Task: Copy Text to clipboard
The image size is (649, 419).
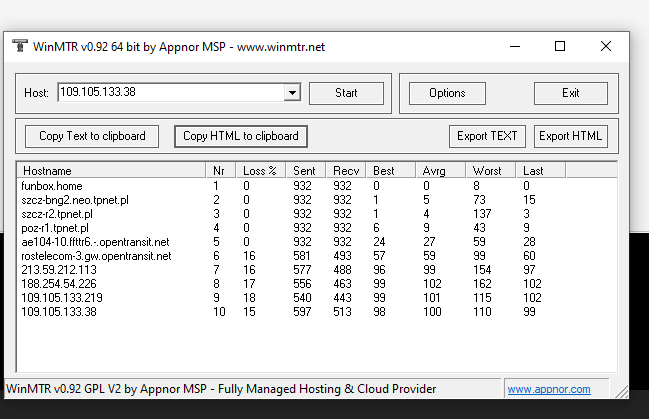Action: click(x=92, y=136)
